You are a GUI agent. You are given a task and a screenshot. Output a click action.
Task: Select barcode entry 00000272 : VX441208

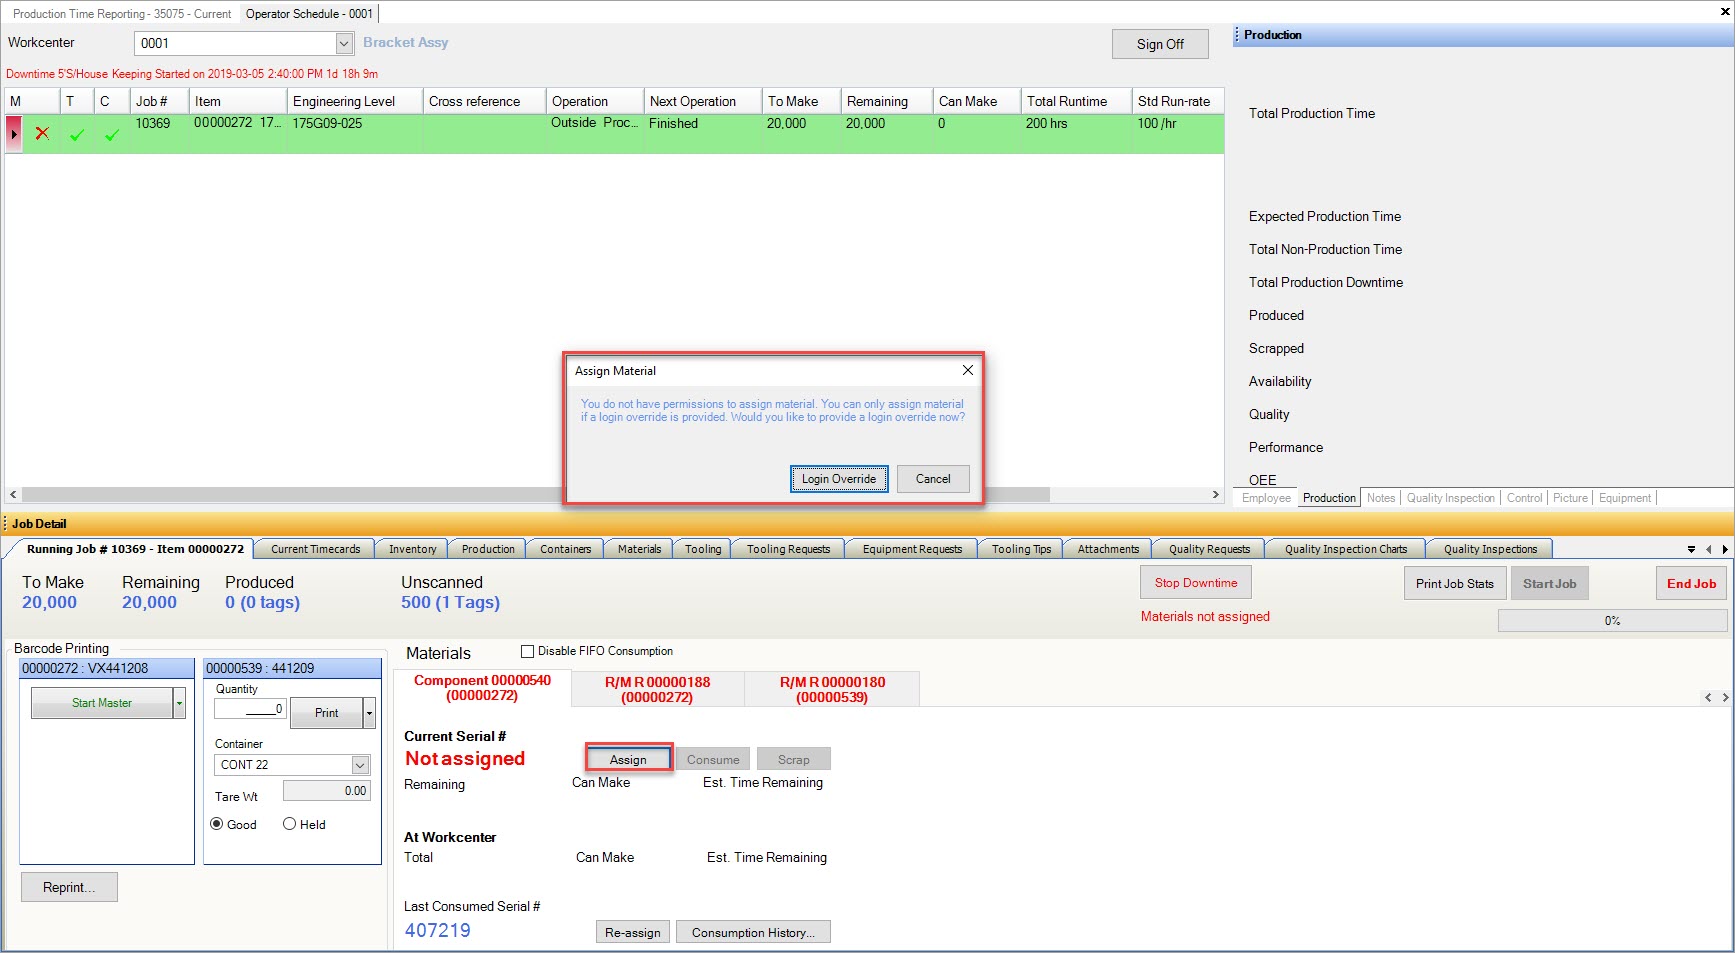[107, 668]
